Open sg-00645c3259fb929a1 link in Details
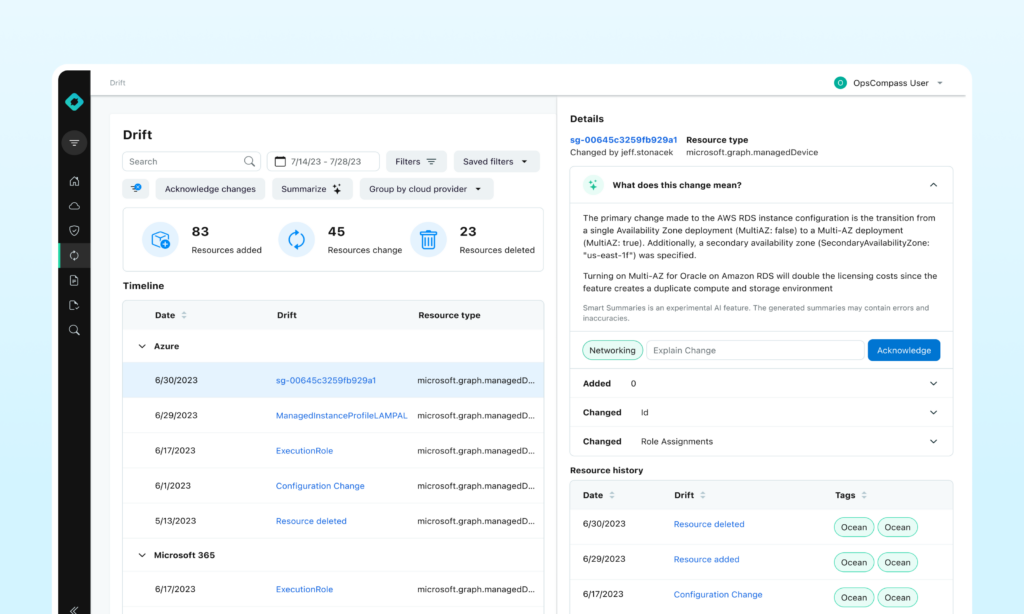 [x=623, y=140]
